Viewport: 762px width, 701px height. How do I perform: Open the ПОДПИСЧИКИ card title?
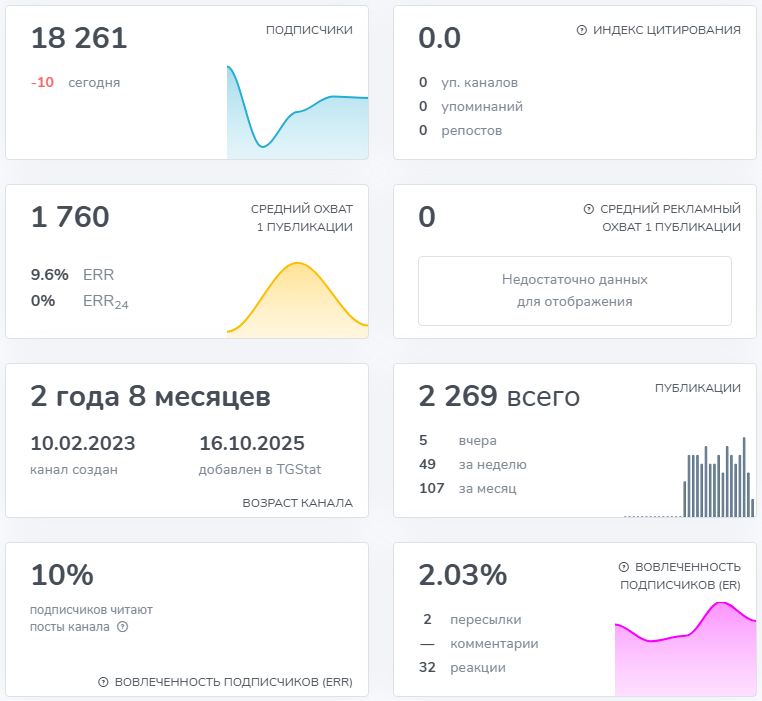[309, 30]
